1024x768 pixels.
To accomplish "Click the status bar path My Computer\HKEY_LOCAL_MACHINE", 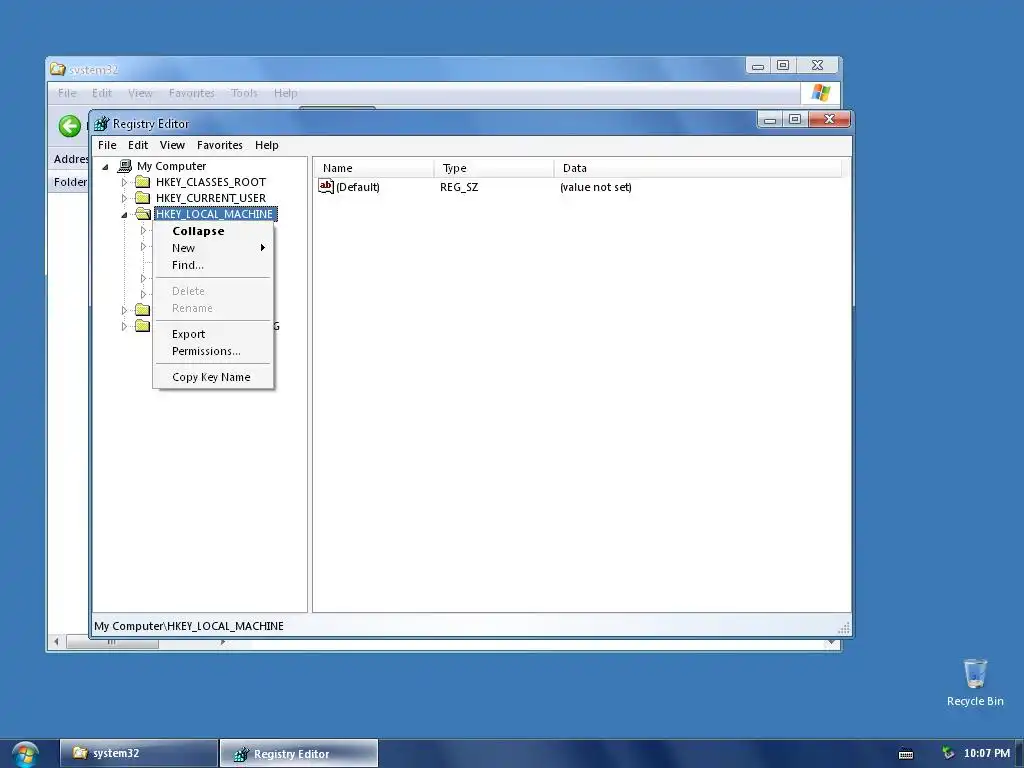I will coord(189,626).
